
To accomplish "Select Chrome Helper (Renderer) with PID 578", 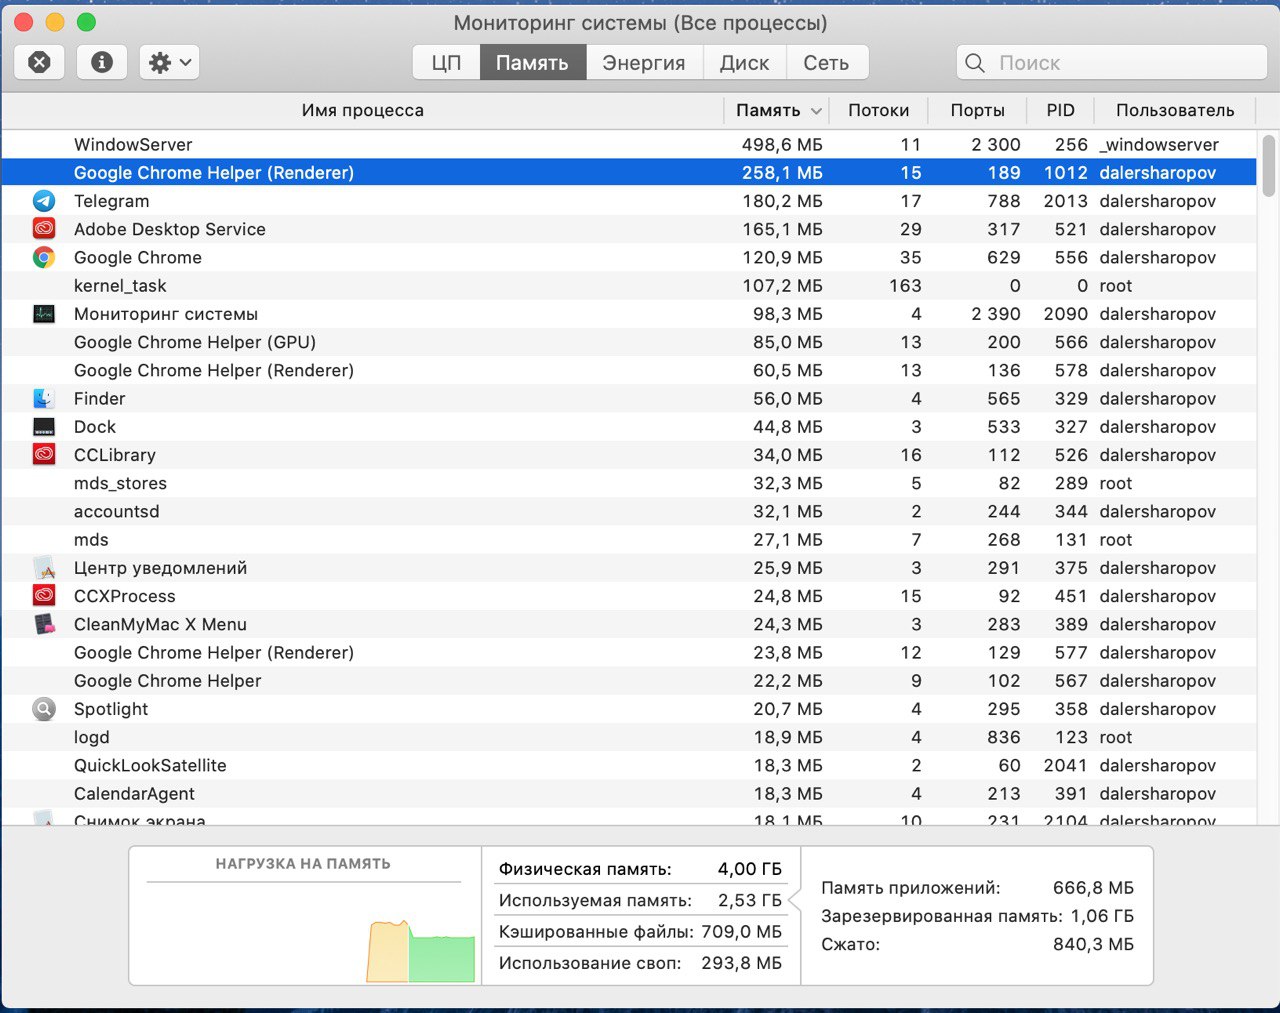I will click(x=629, y=370).
